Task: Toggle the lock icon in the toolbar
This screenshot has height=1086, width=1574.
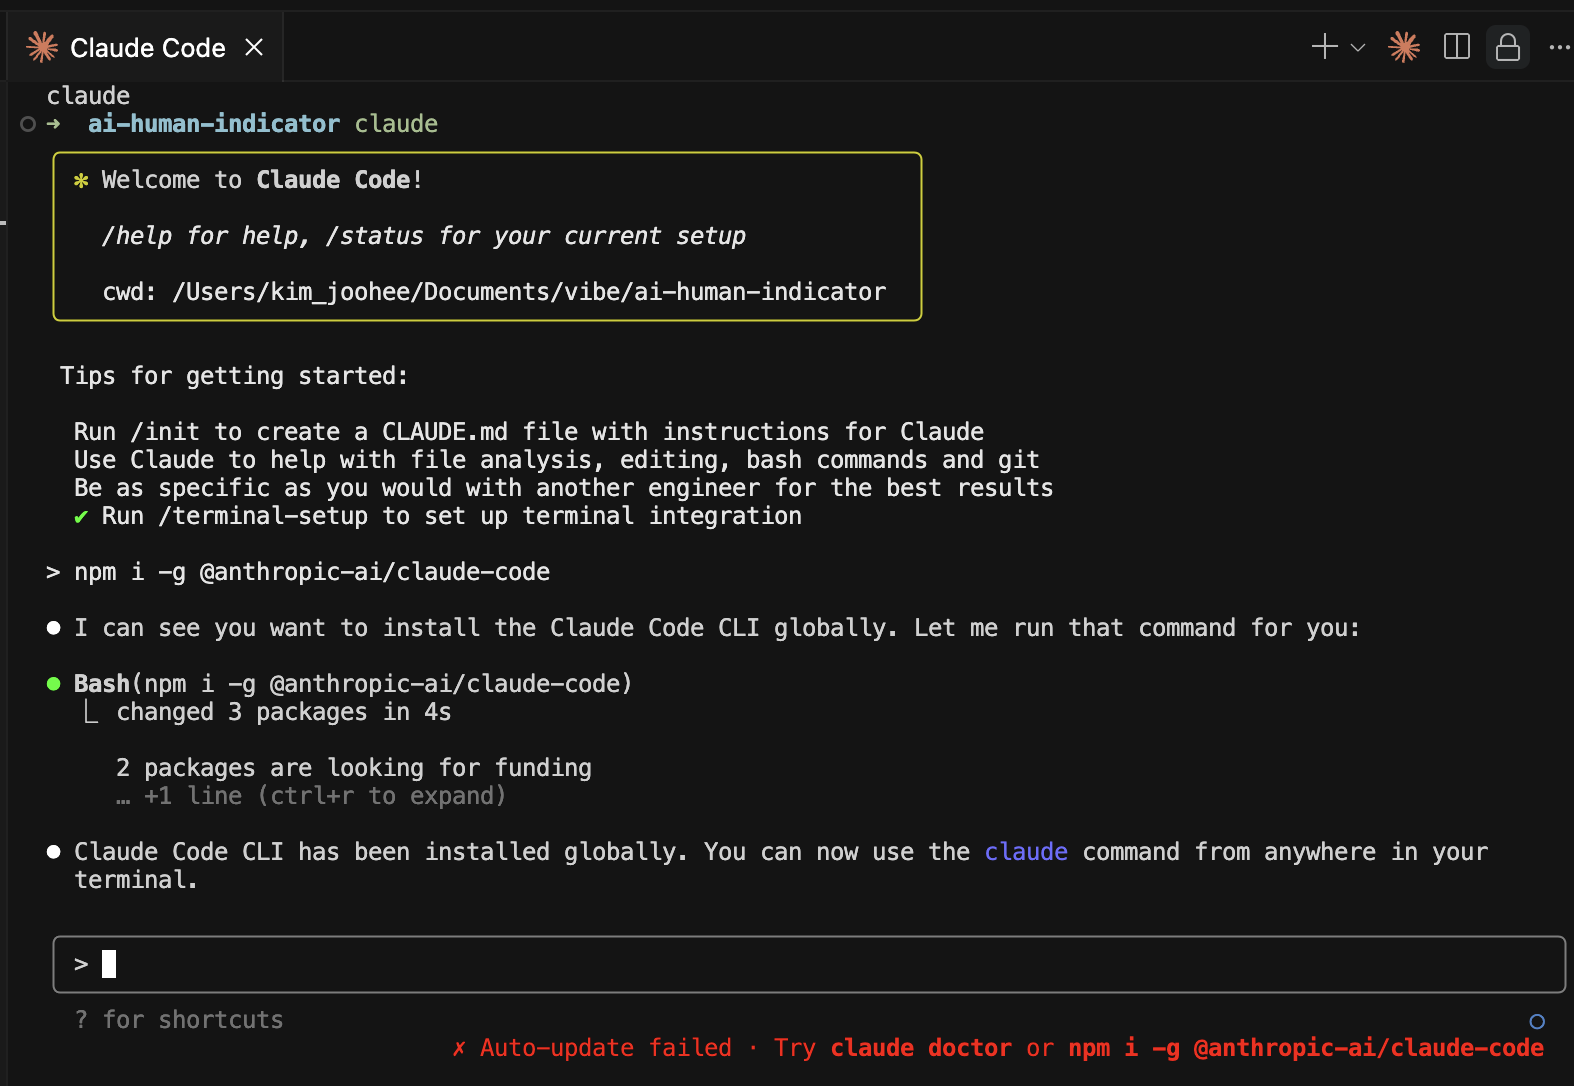Action: click(x=1507, y=47)
